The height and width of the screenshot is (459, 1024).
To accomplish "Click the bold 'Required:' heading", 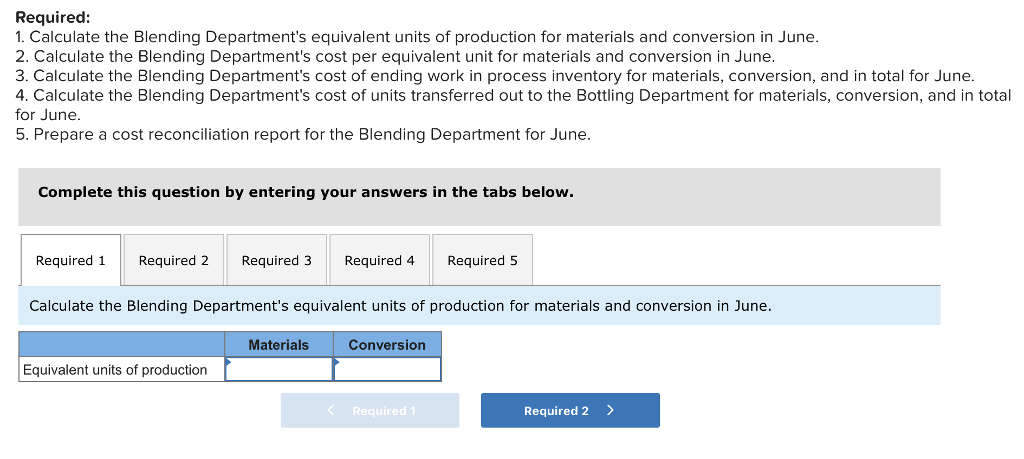I will 52,17.
